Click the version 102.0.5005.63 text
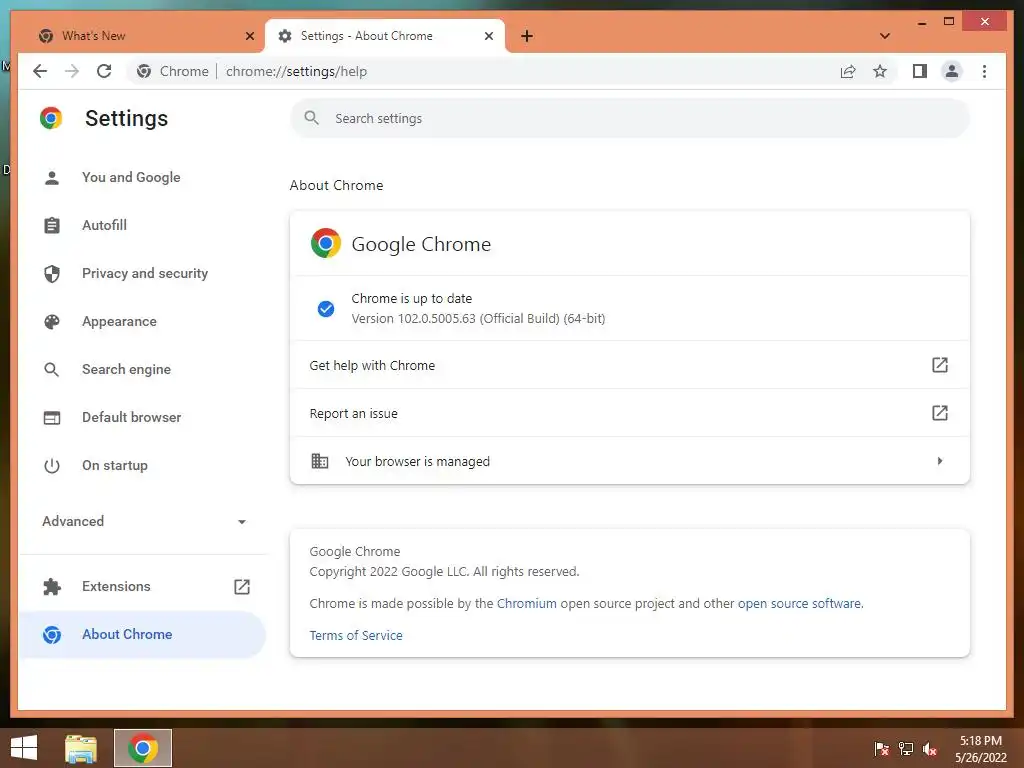1024x768 pixels. (478, 319)
